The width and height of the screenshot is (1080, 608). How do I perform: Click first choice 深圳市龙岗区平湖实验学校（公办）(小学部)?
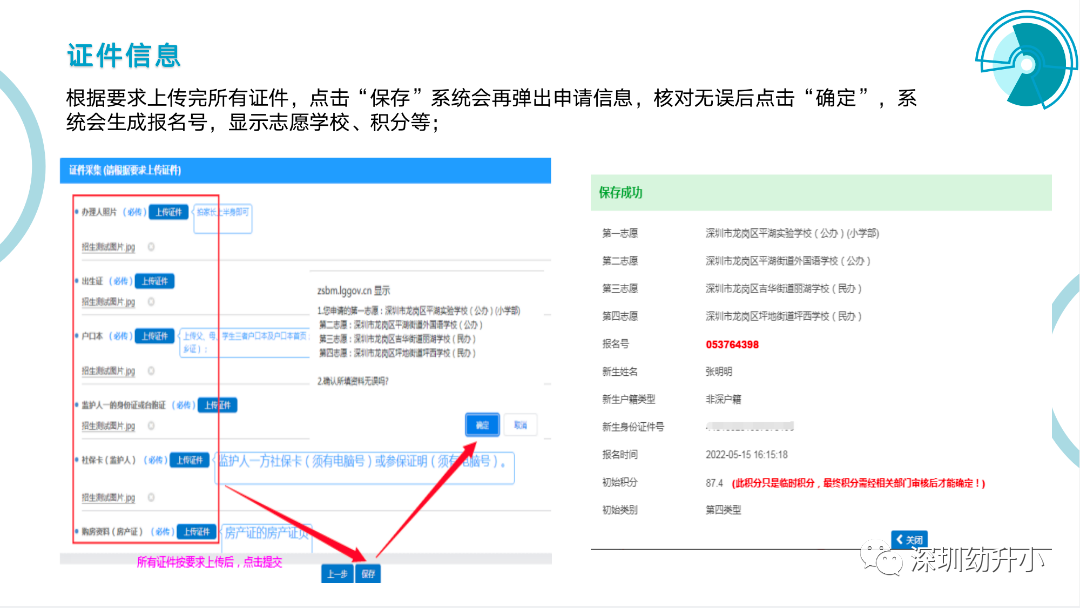(792, 233)
